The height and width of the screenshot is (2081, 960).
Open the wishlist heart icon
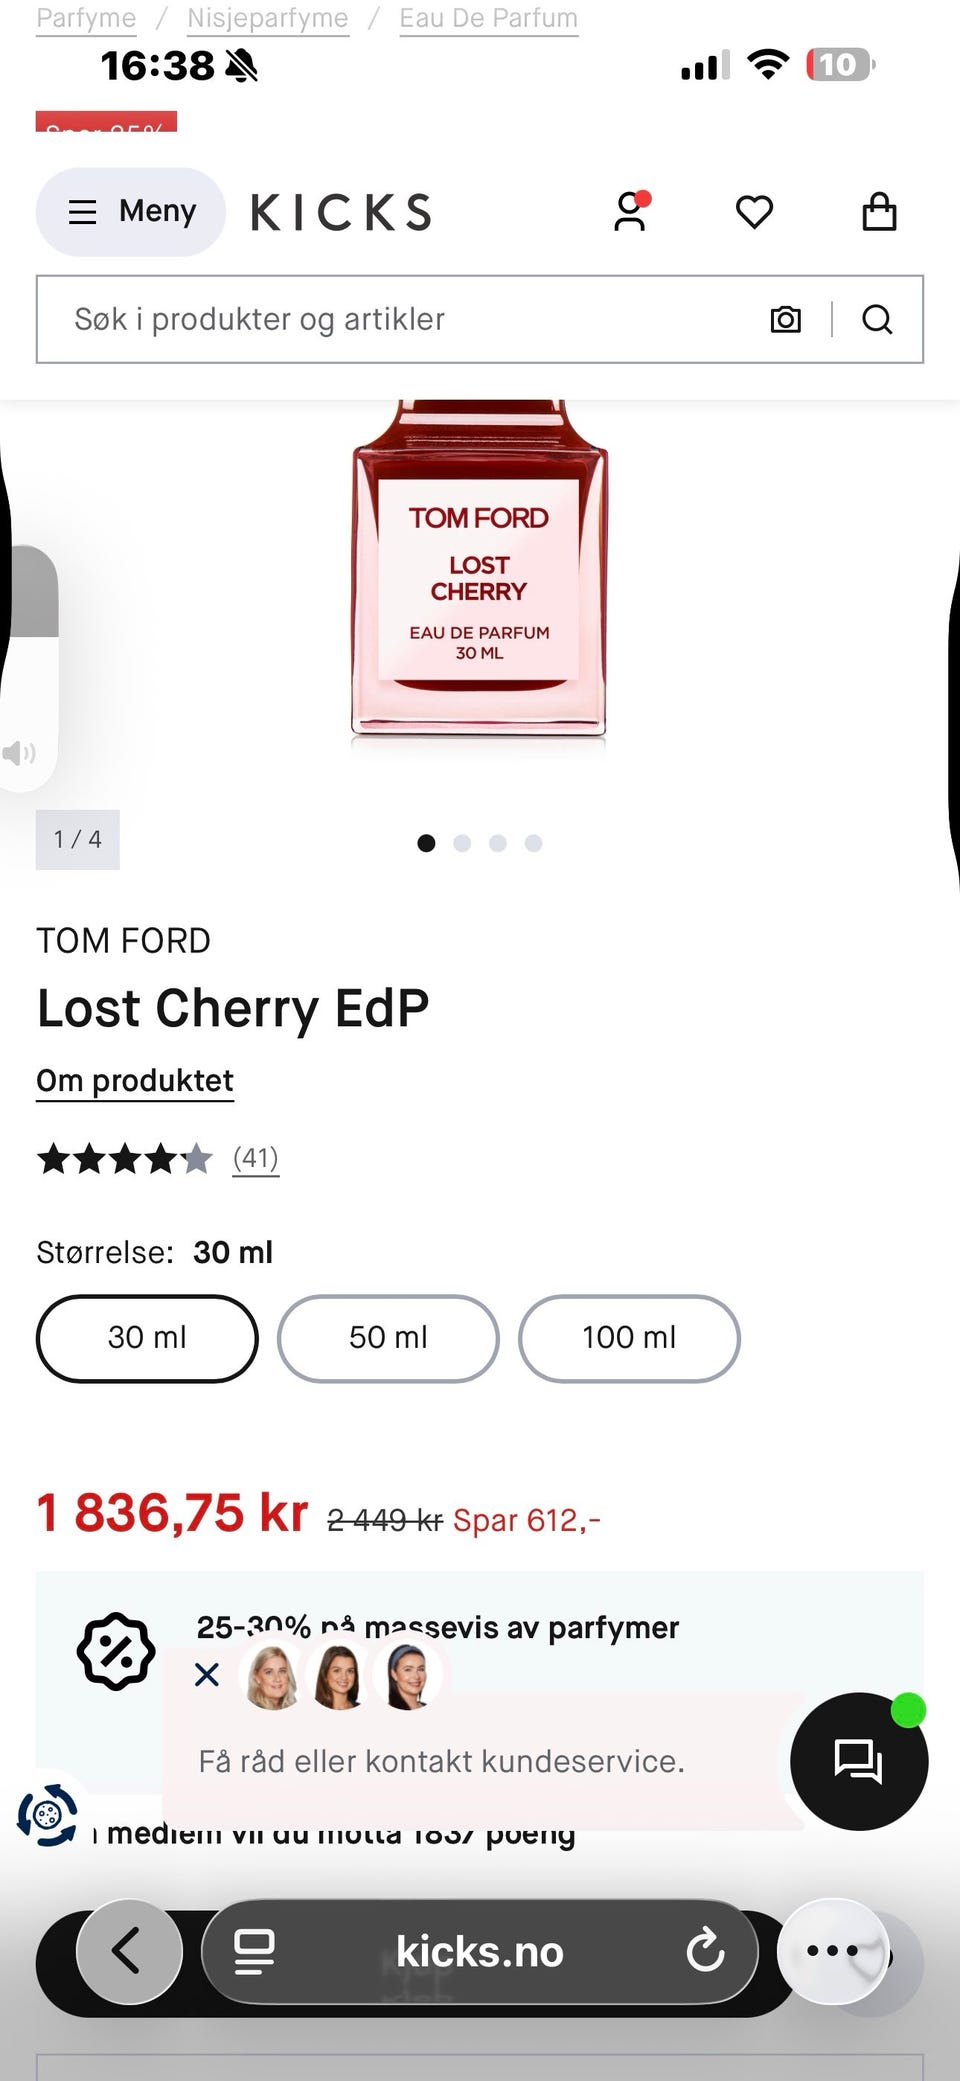click(755, 212)
